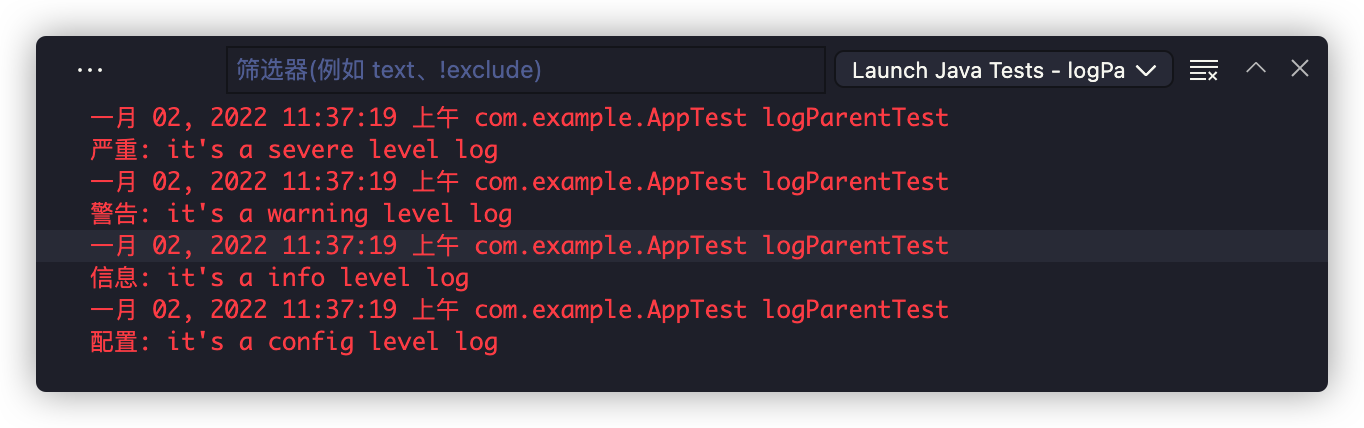Click the 严重 level label
Viewport: 1364px width, 428px height.
[111, 150]
